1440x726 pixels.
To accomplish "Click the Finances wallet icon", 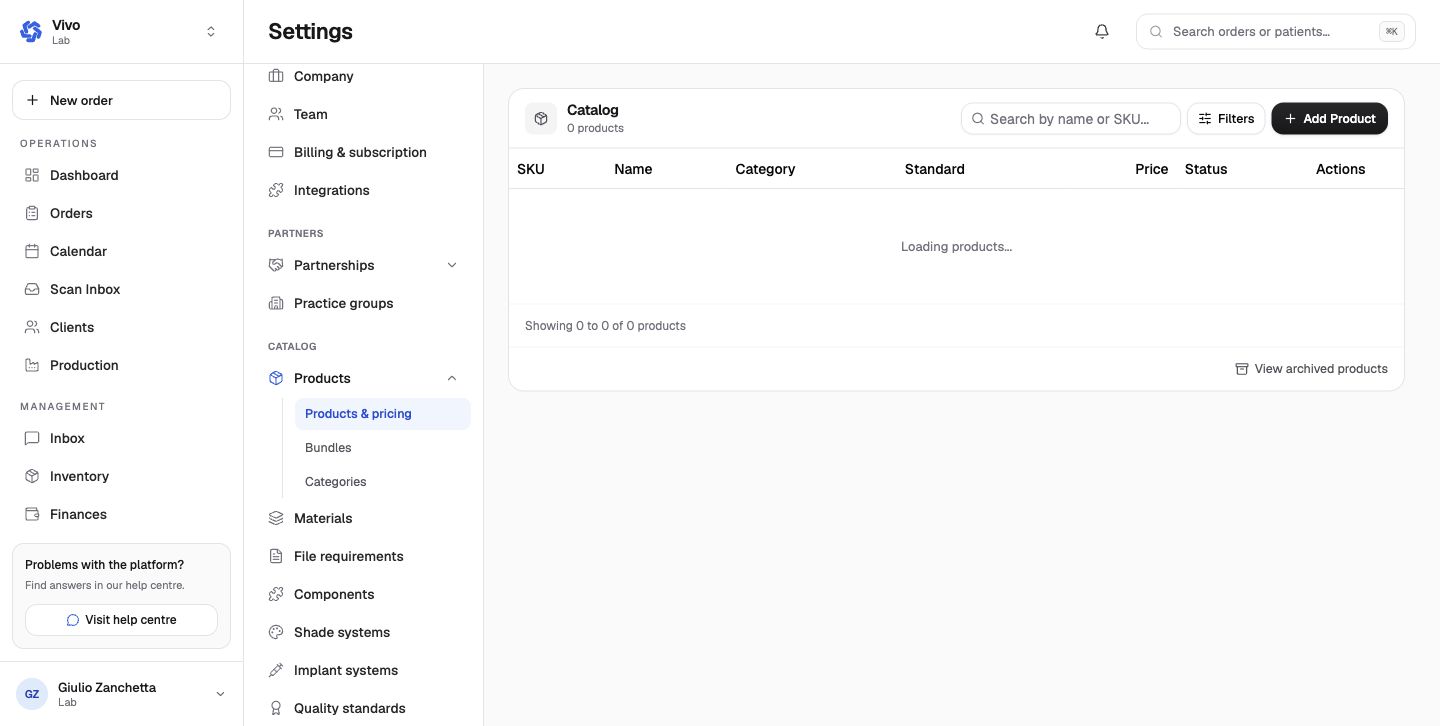I will pos(31,514).
